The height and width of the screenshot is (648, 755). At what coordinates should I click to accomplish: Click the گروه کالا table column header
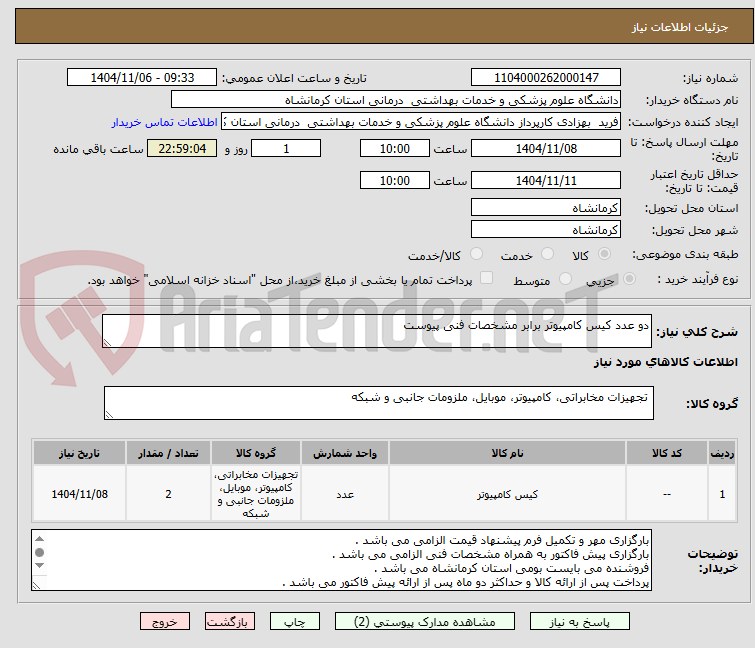pos(256,453)
